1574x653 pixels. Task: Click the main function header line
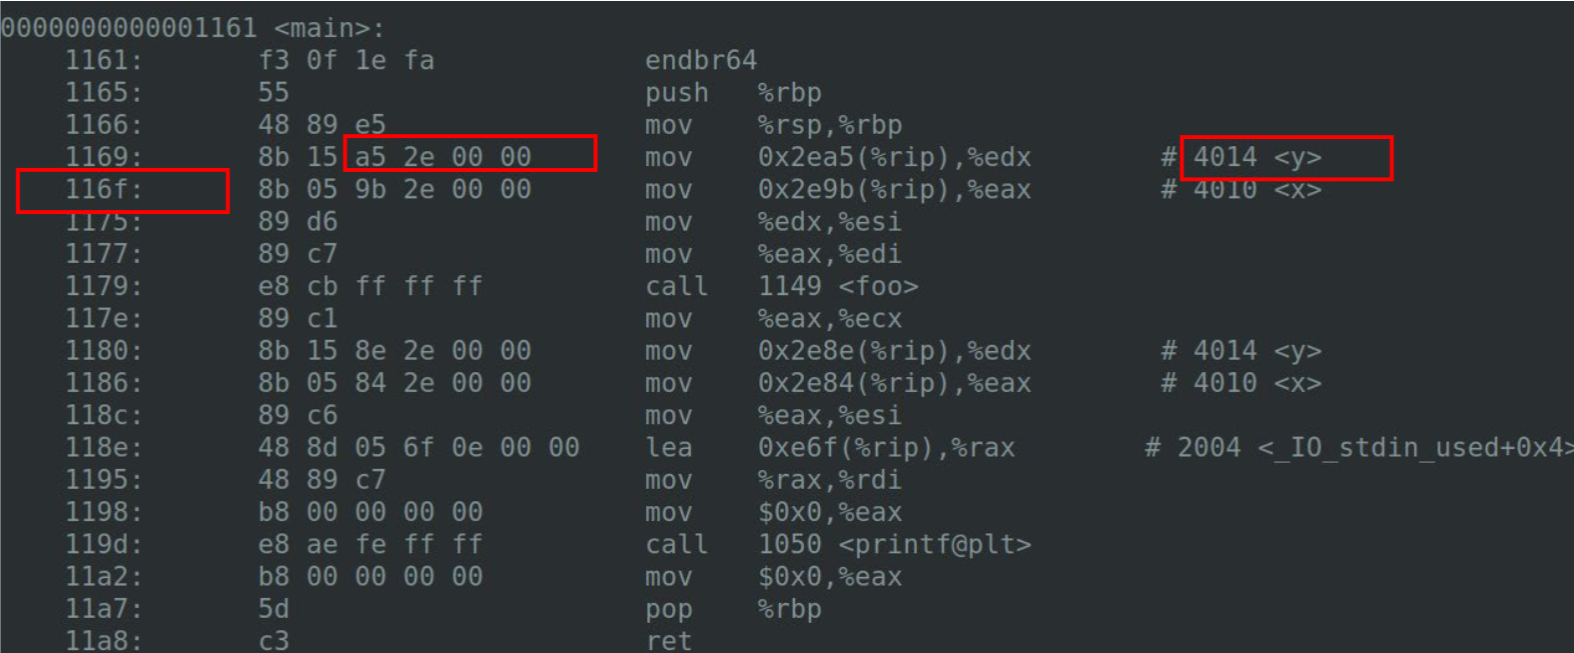[192, 27]
